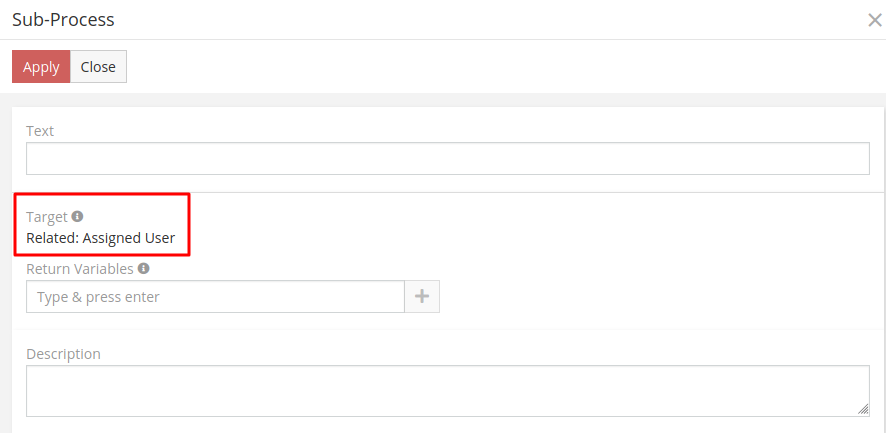886x433 pixels.
Task: Click the Description box resize handle
Action: tap(863, 409)
